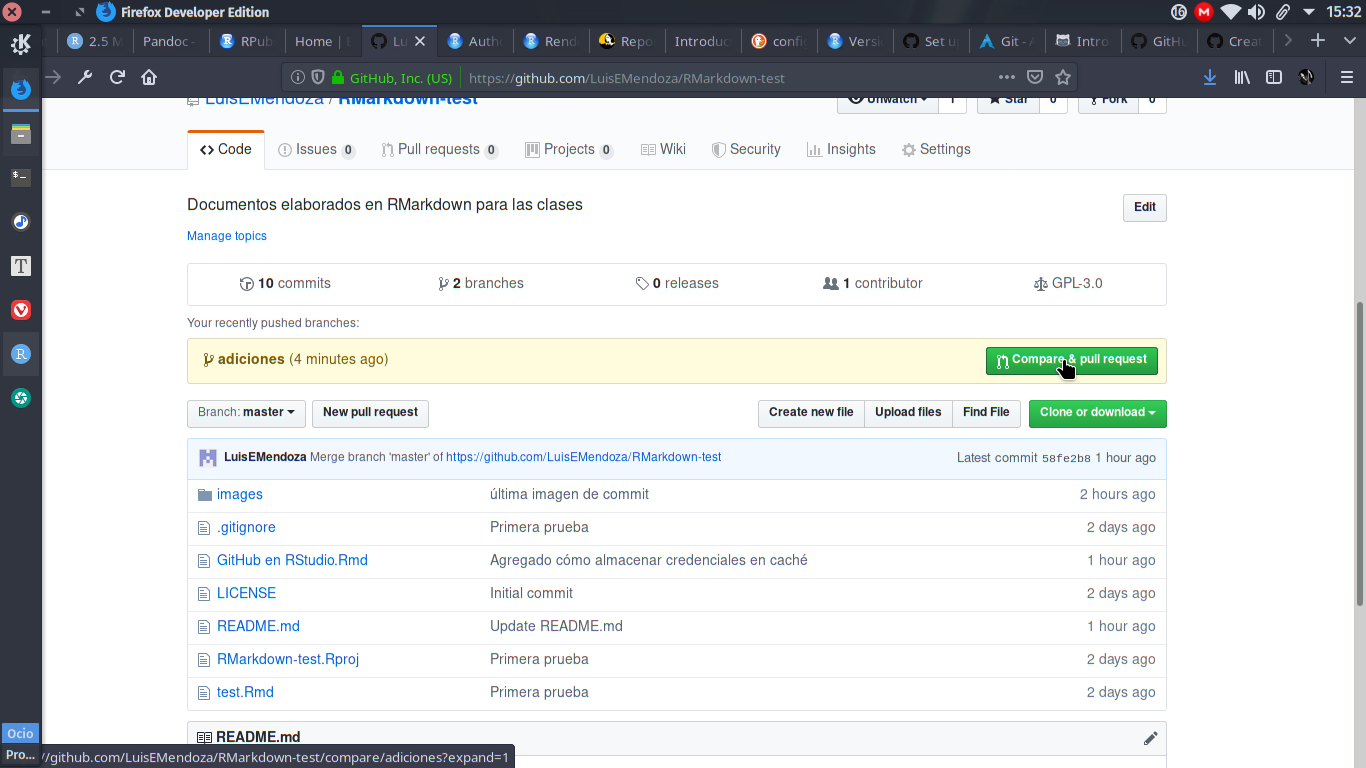The image size is (1366, 768).
Task: Open a new browser tab
Action: coord(1318,41)
